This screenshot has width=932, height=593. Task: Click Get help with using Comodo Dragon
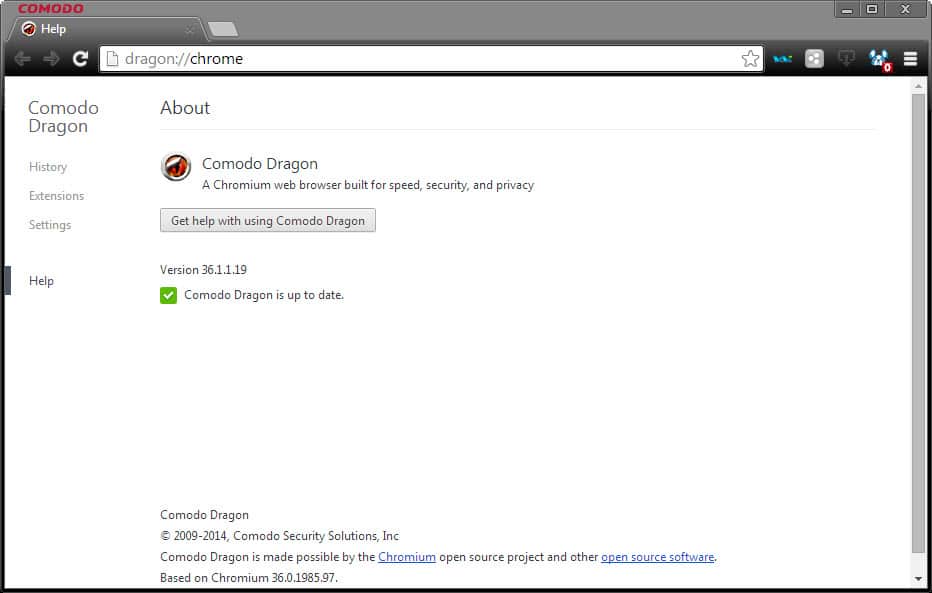(x=268, y=221)
